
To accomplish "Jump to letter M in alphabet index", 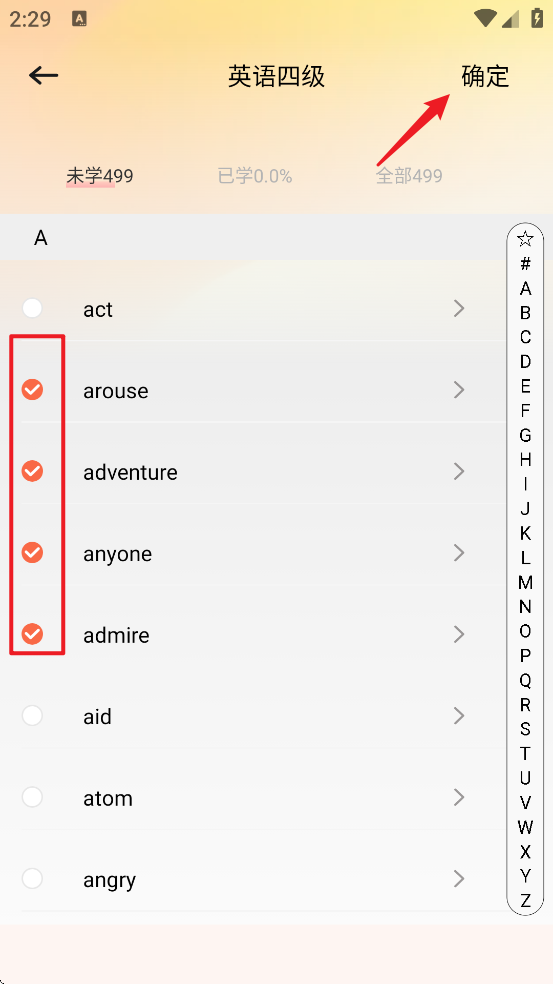I will click(x=525, y=582).
